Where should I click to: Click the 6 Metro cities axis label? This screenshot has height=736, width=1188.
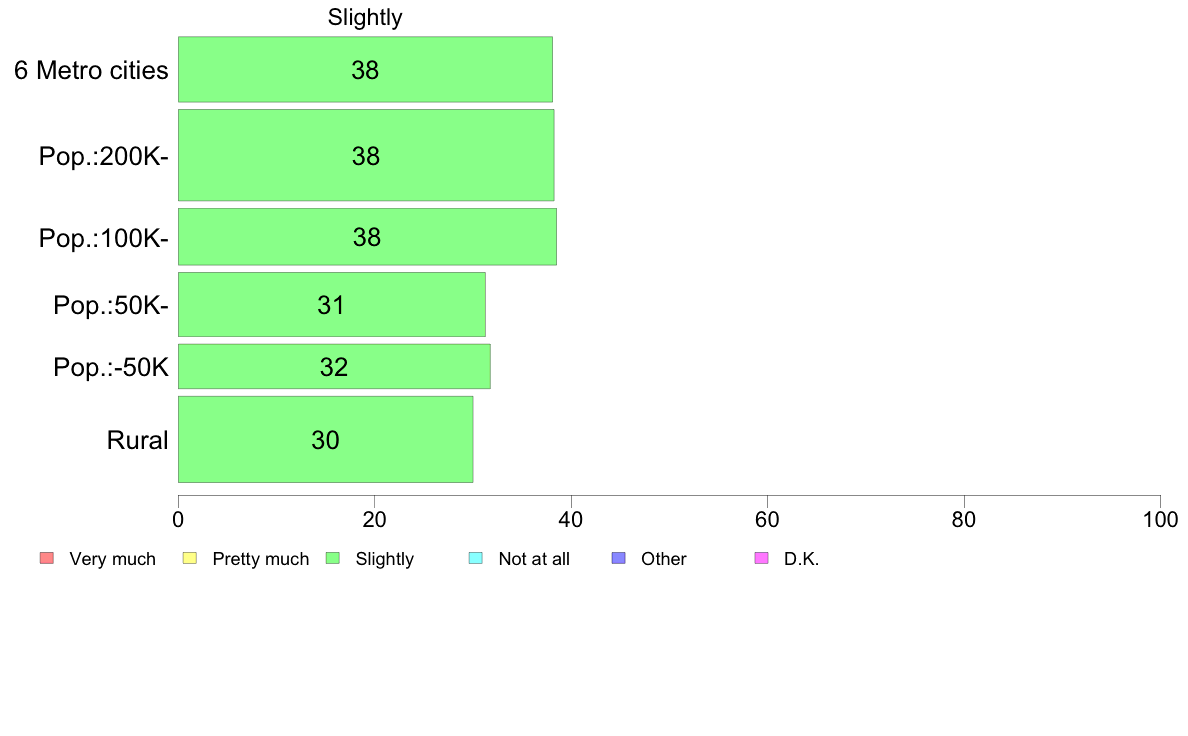coord(91,70)
